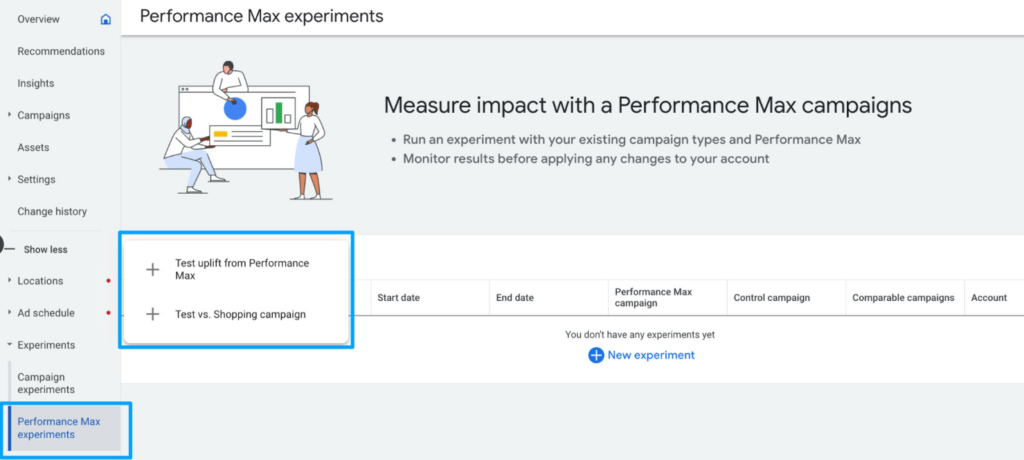Click the Comparable campaigns column header
The height and width of the screenshot is (460, 1024).
(x=903, y=298)
